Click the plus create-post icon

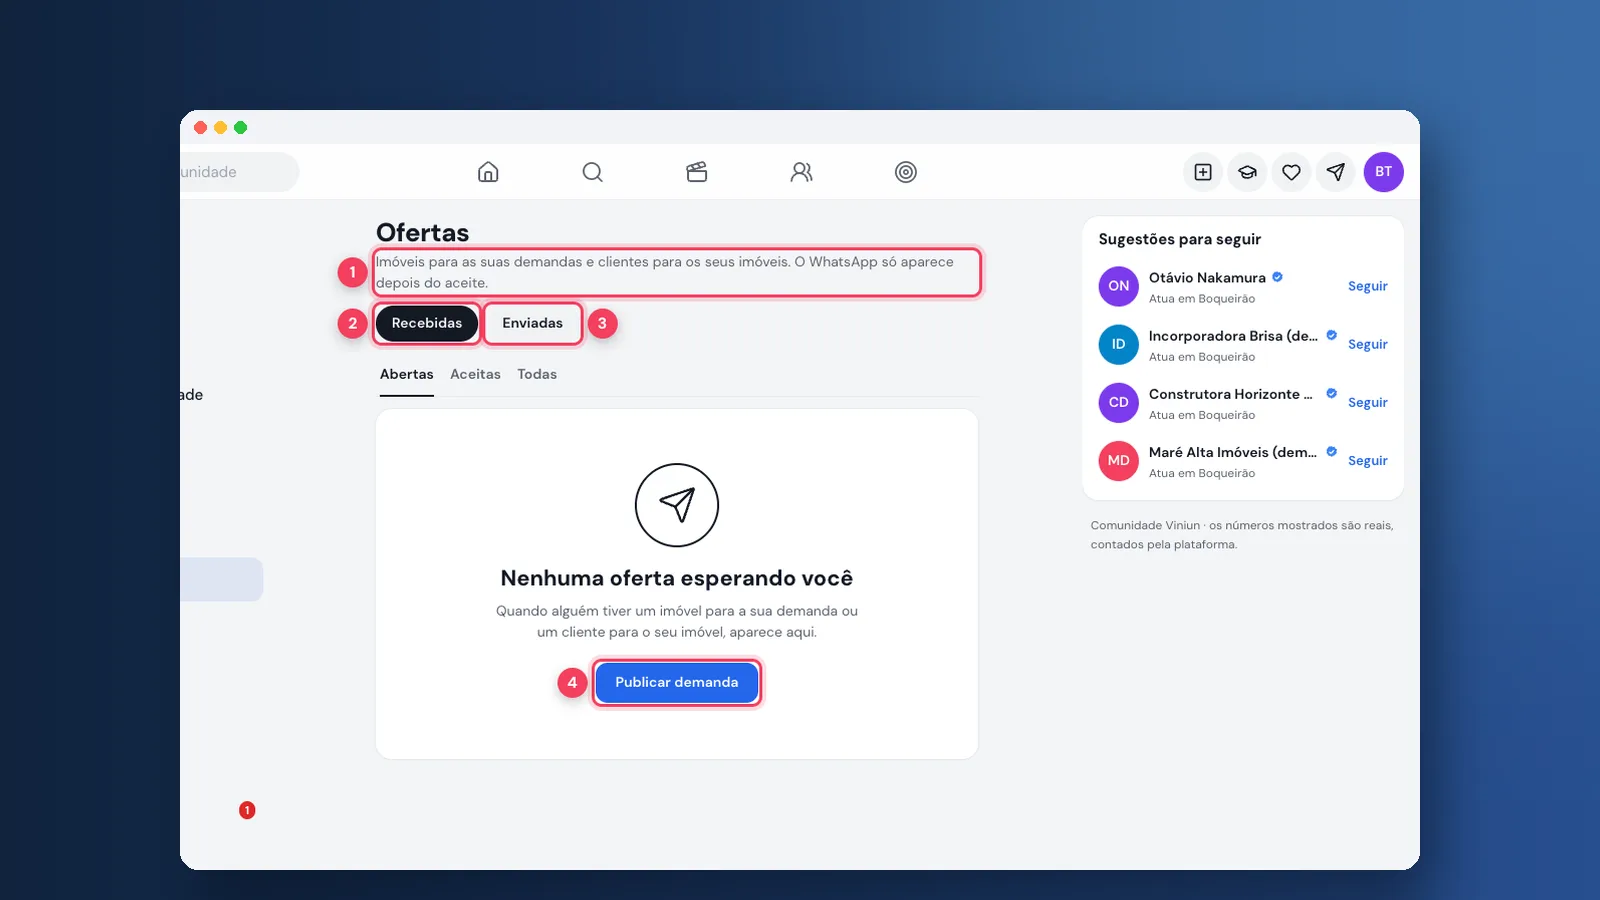pyautogui.click(x=1203, y=172)
